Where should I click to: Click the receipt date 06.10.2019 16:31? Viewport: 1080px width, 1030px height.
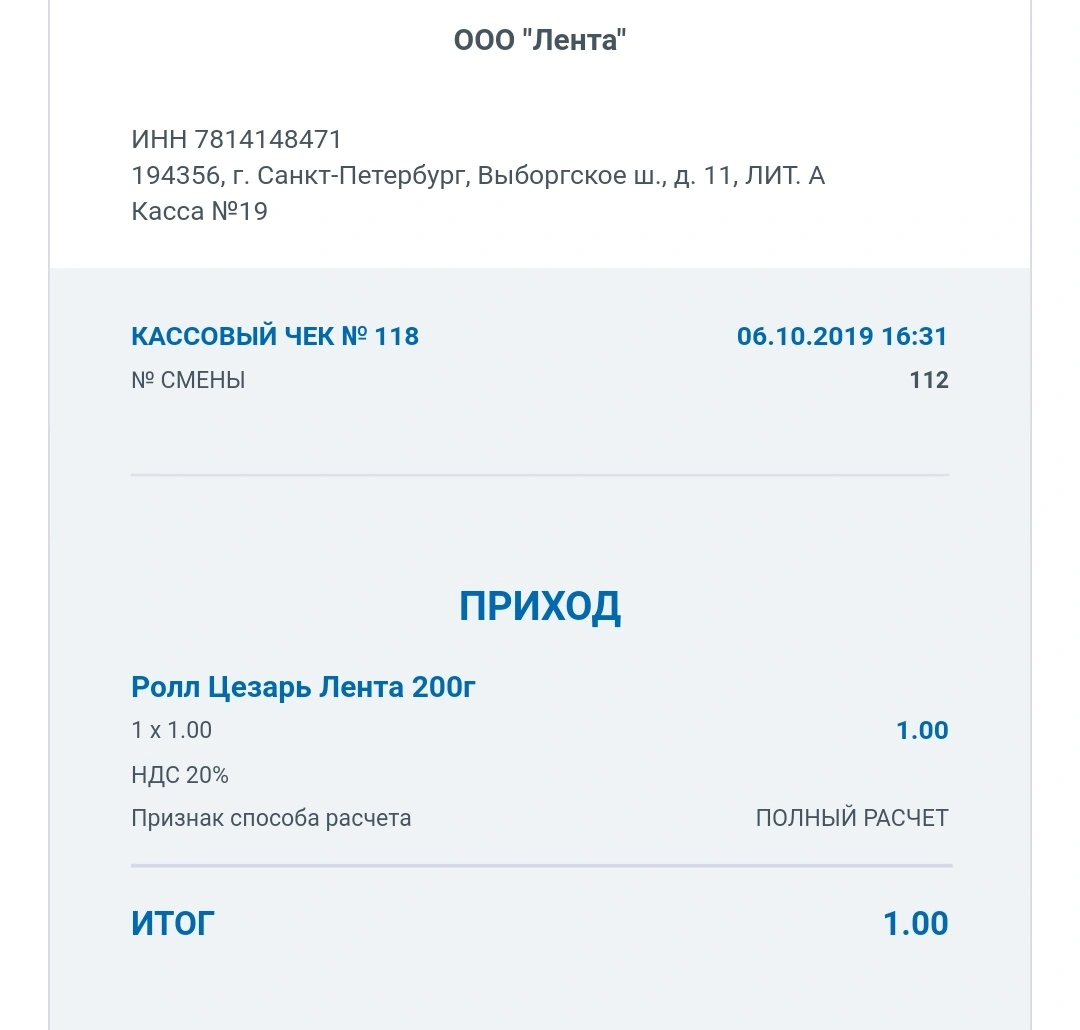(842, 336)
